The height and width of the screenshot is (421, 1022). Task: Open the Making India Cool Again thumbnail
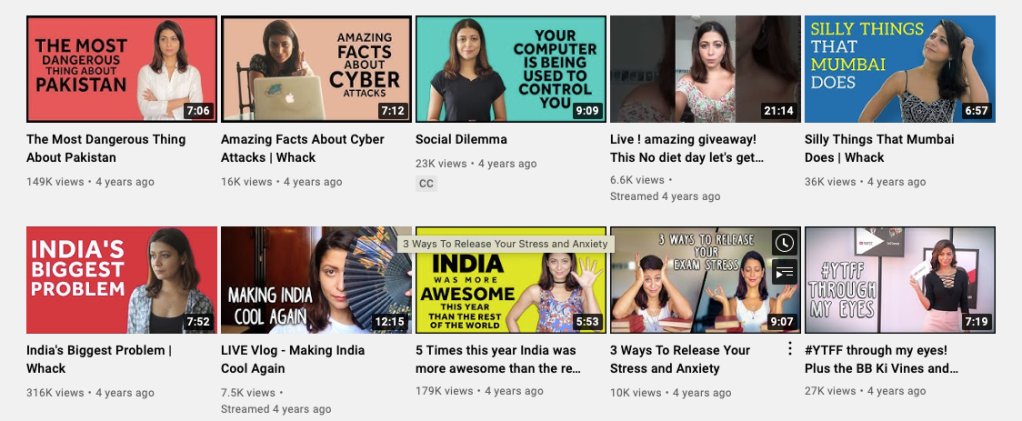tap(316, 280)
